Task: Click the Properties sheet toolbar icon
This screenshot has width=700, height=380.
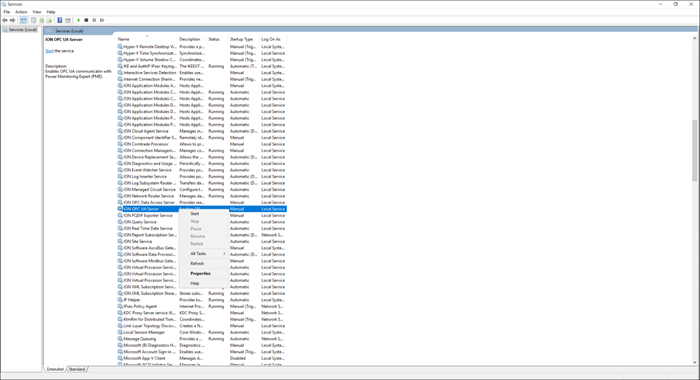Action: [x=33, y=20]
